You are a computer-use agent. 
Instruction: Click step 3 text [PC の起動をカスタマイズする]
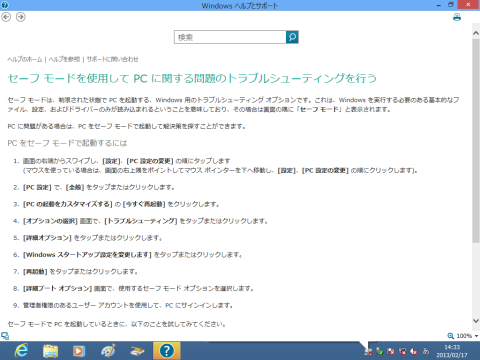coord(121,204)
